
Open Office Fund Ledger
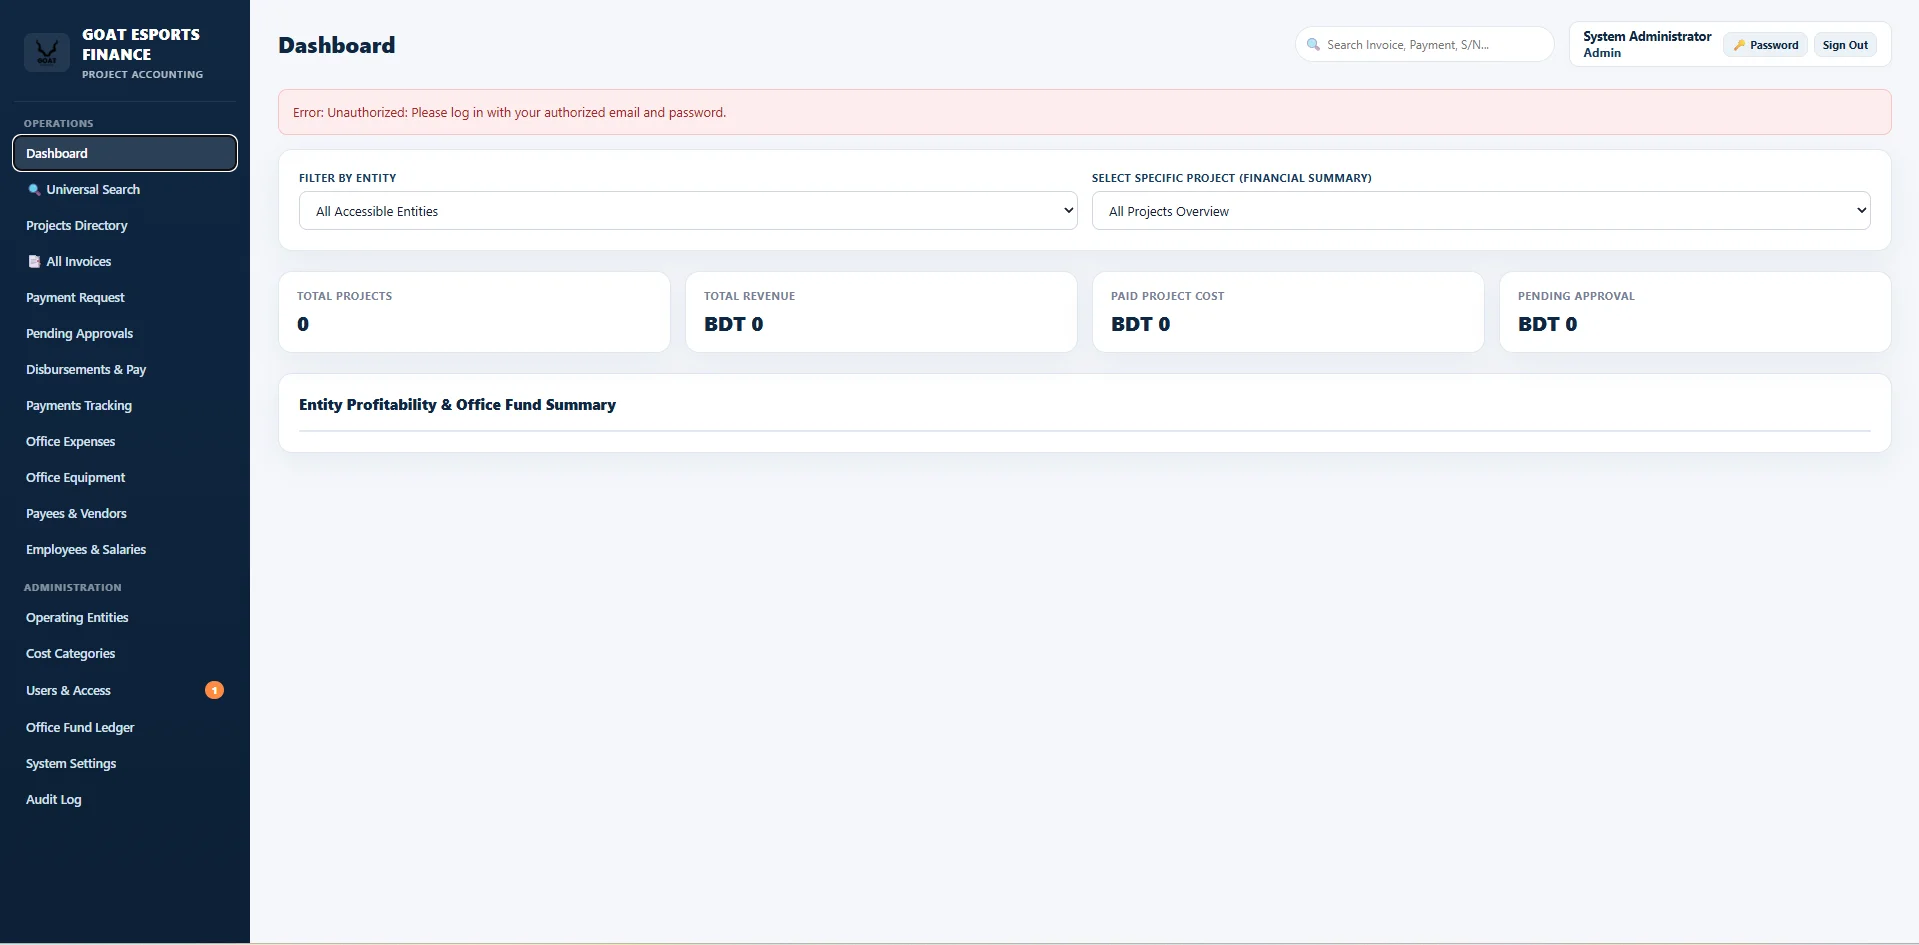click(125, 727)
